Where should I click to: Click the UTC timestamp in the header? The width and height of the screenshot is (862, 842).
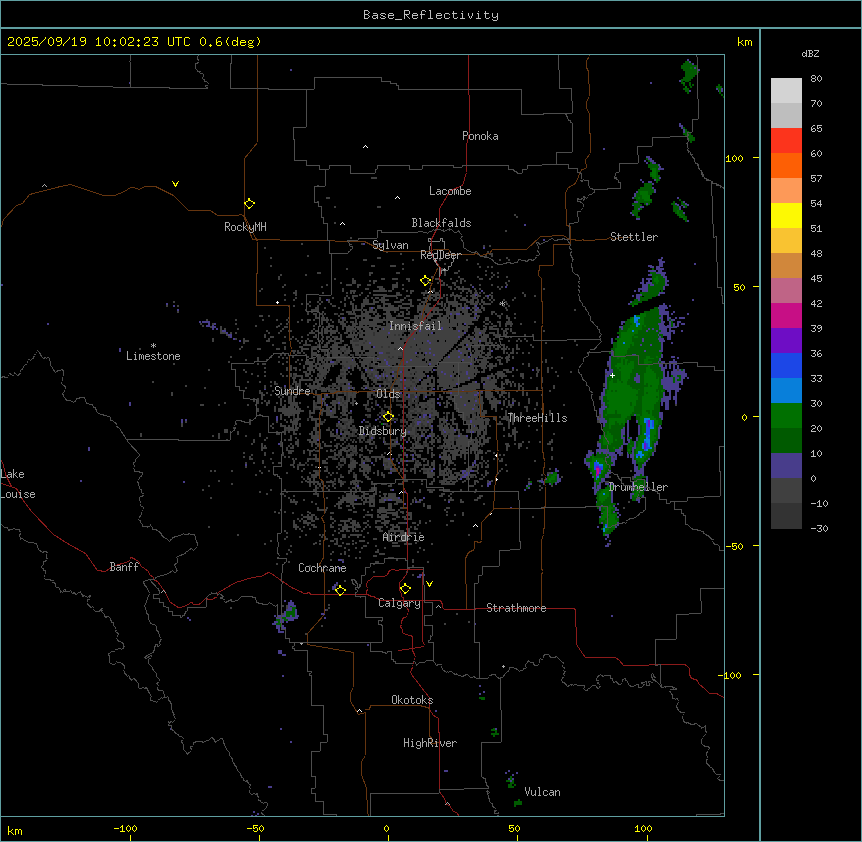pos(134,41)
